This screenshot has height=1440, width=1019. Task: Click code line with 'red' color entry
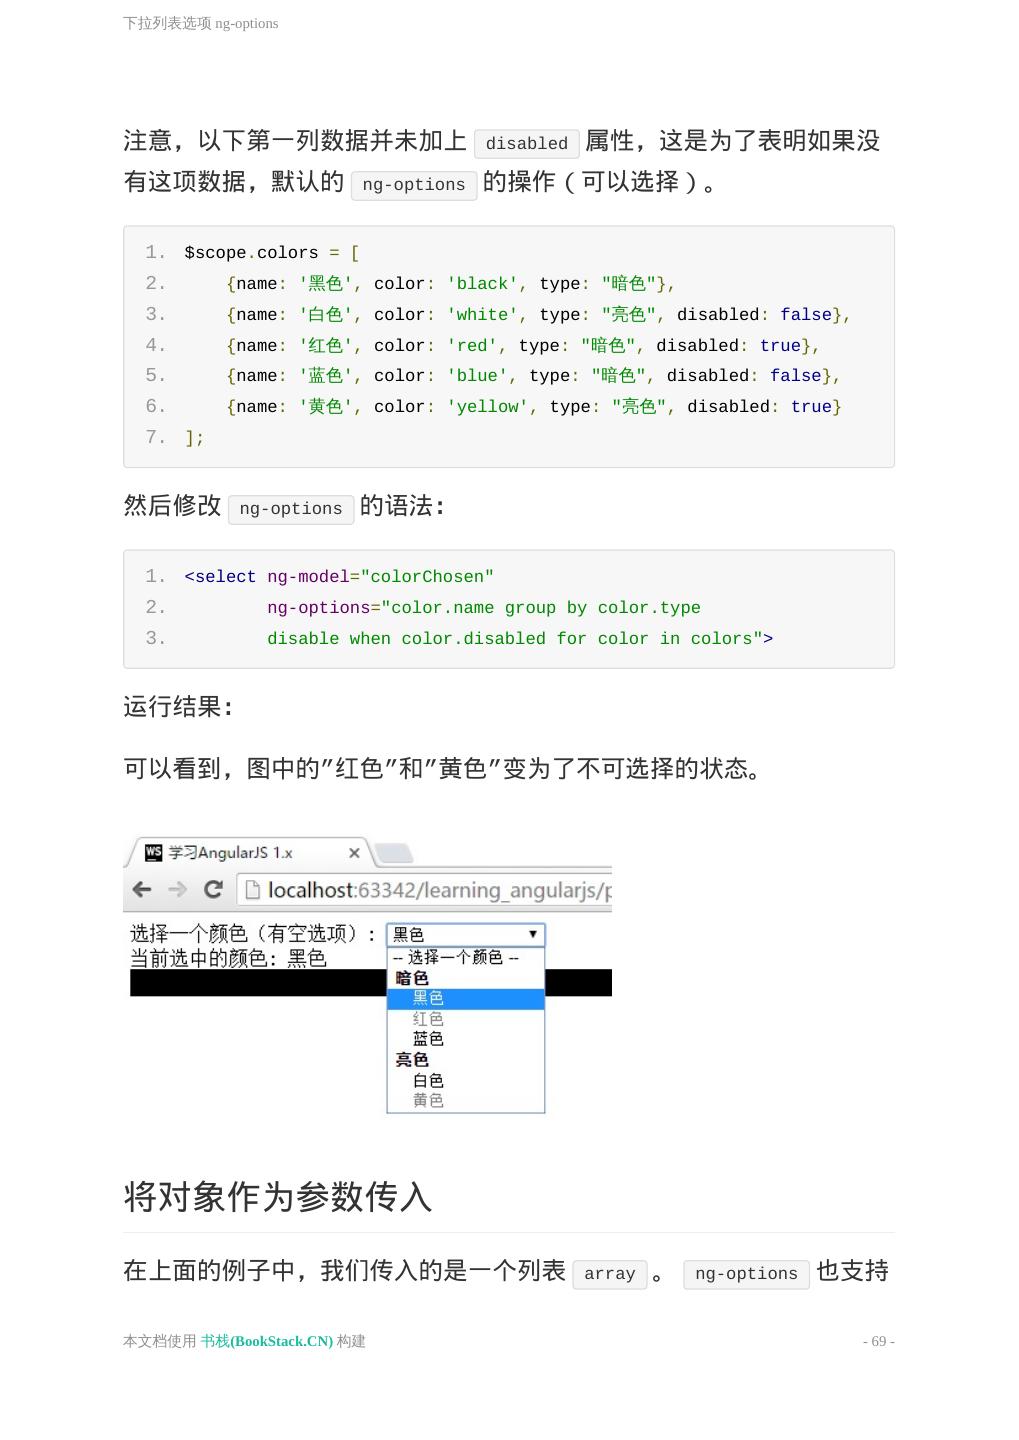click(x=523, y=346)
